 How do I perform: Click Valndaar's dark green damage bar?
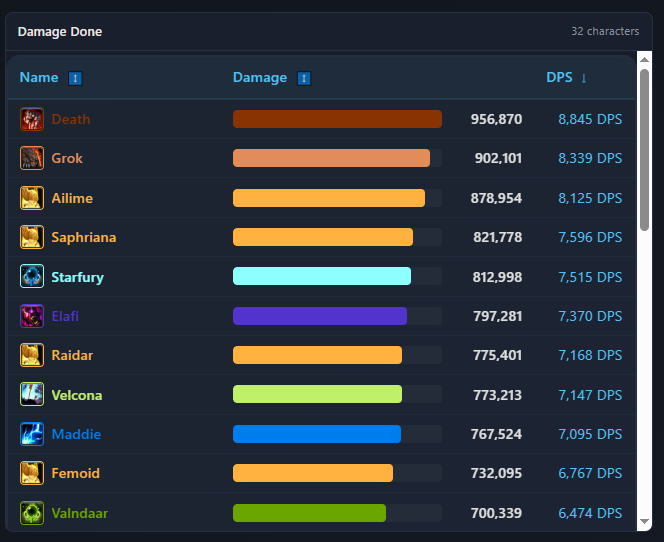310,513
